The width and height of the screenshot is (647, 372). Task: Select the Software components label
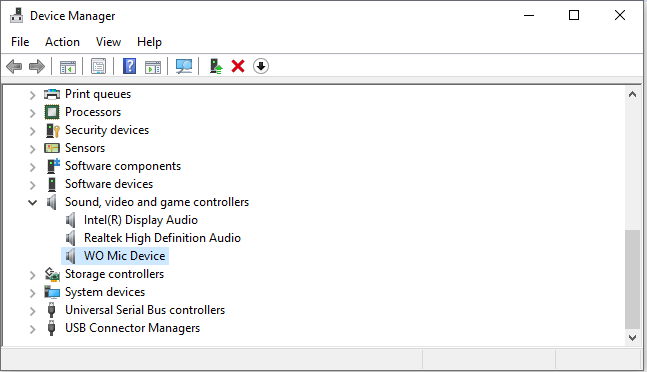(123, 166)
